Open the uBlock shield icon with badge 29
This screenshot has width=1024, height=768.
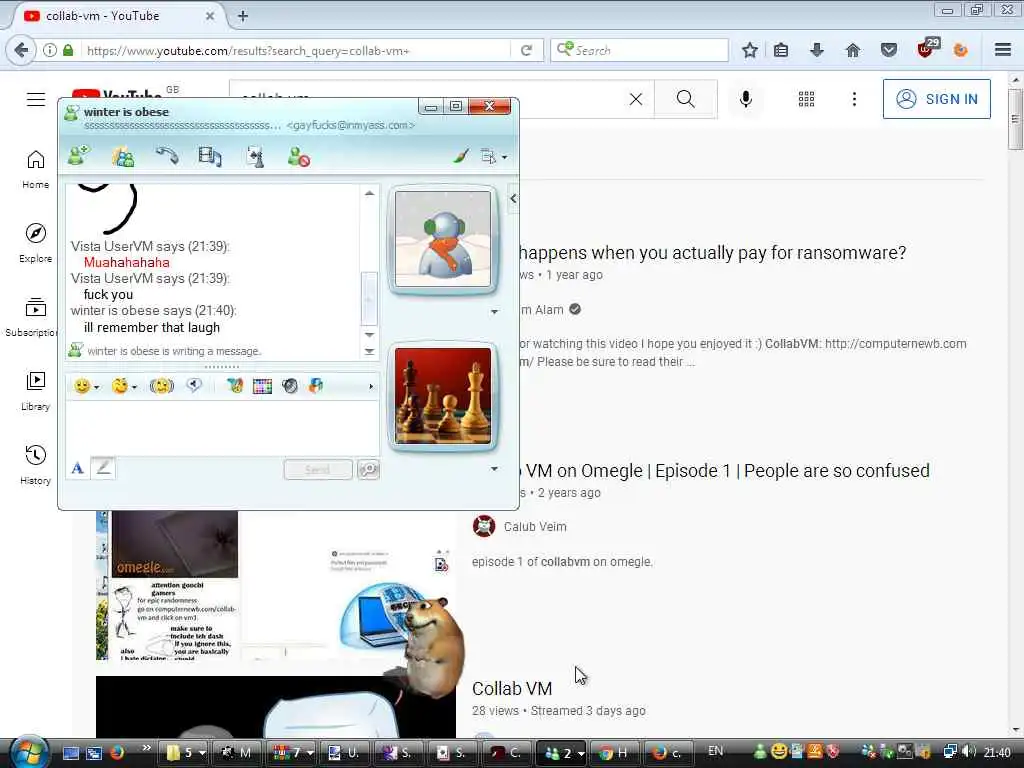point(927,49)
